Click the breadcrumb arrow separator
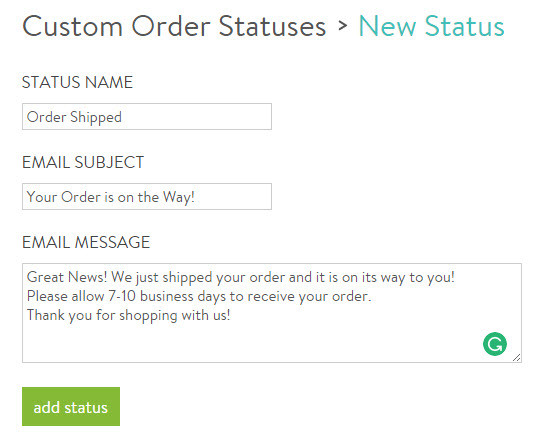553x439 pixels. point(342,25)
